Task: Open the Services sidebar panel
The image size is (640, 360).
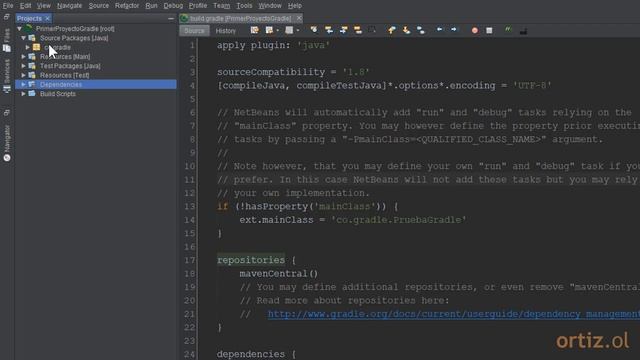Action: click(7, 76)
